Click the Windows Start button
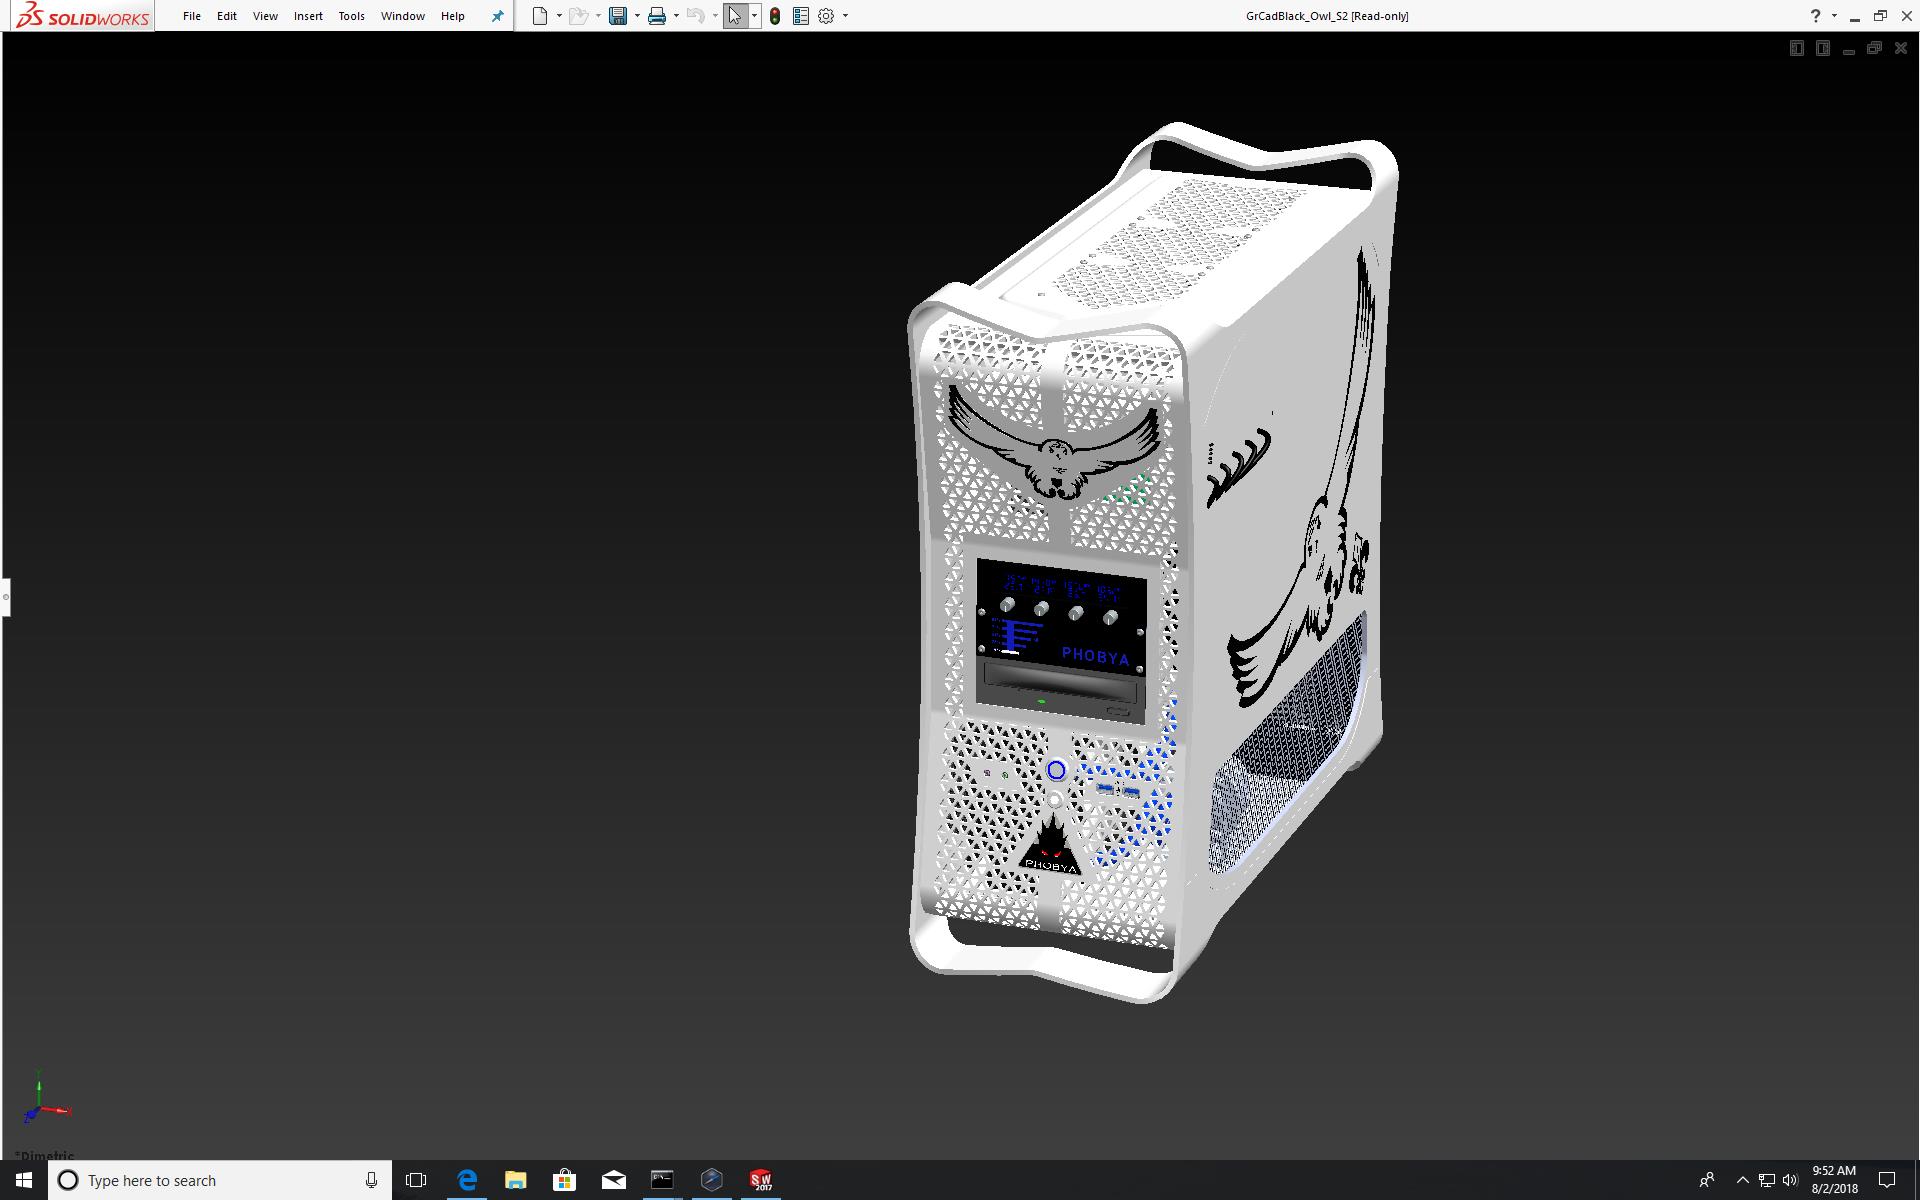The width and height of the screenshot is (1920, 1200). (24, 1180)
